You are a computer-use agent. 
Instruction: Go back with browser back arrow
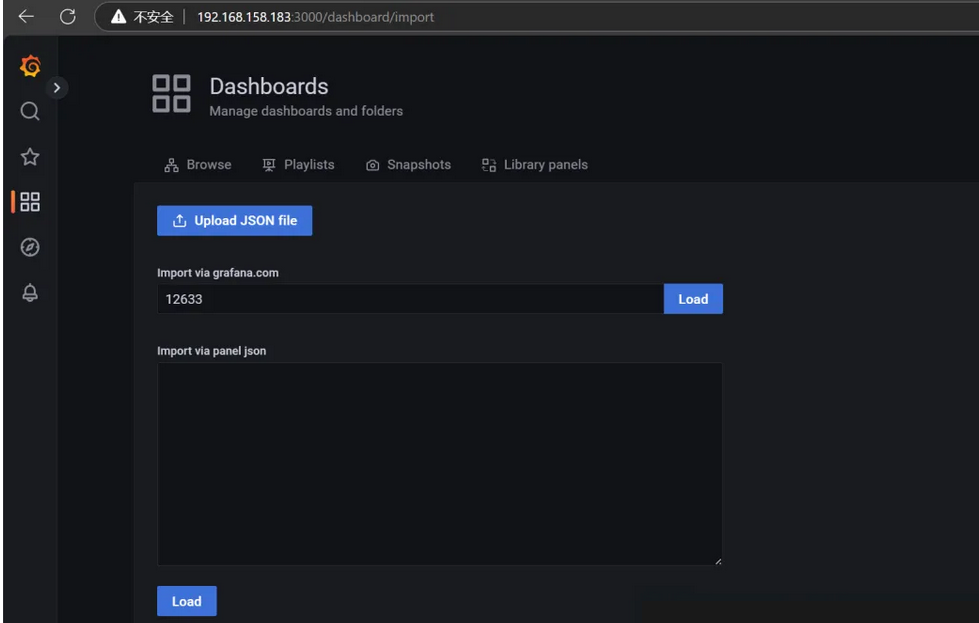point(26,16)
